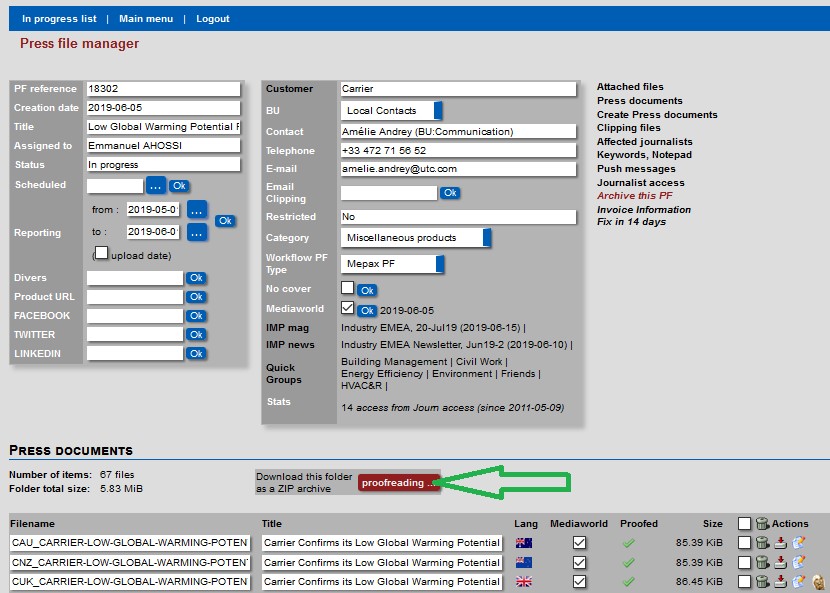The width and height of the screenshot is (830, 593).
Task: Click the brown icon beside CUK_CARRIER row
Action: coord(817,582)
